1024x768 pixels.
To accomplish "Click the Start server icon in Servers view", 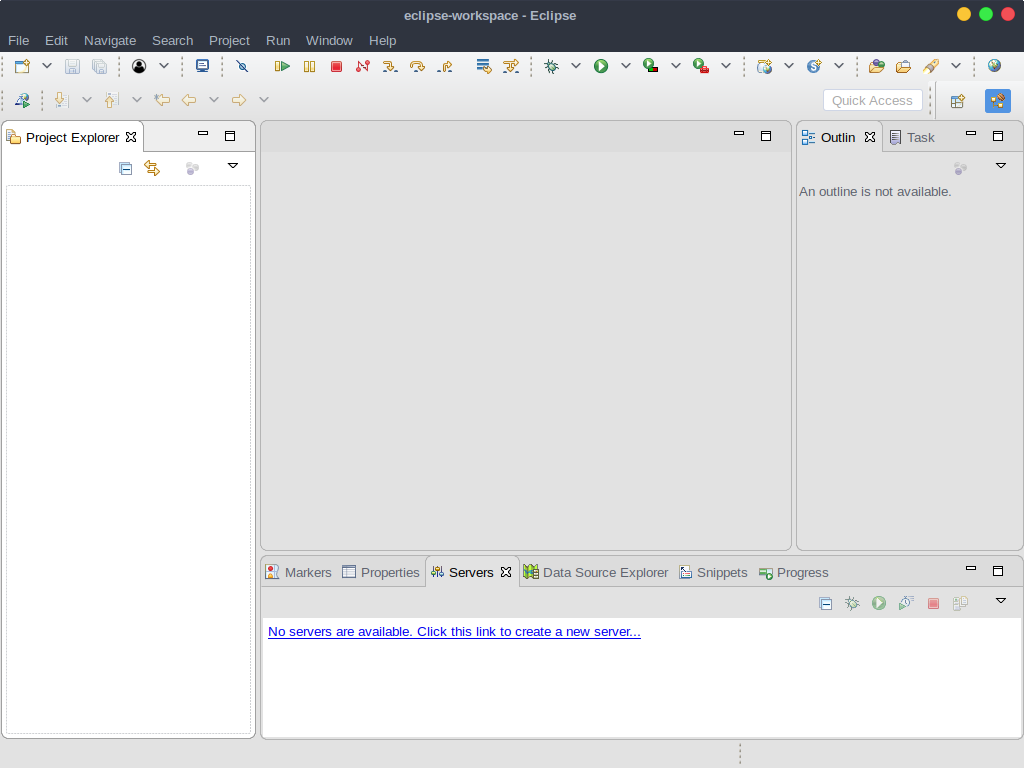I will [x=879, y=603].
